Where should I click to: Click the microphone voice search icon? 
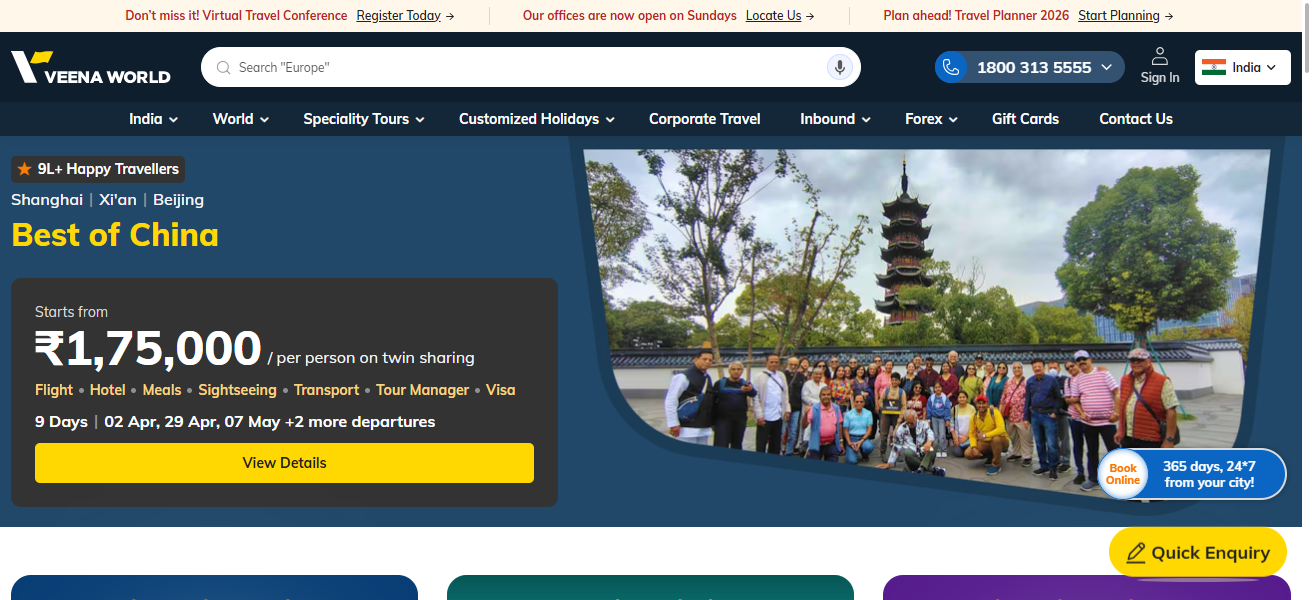[x=840, y=67]
